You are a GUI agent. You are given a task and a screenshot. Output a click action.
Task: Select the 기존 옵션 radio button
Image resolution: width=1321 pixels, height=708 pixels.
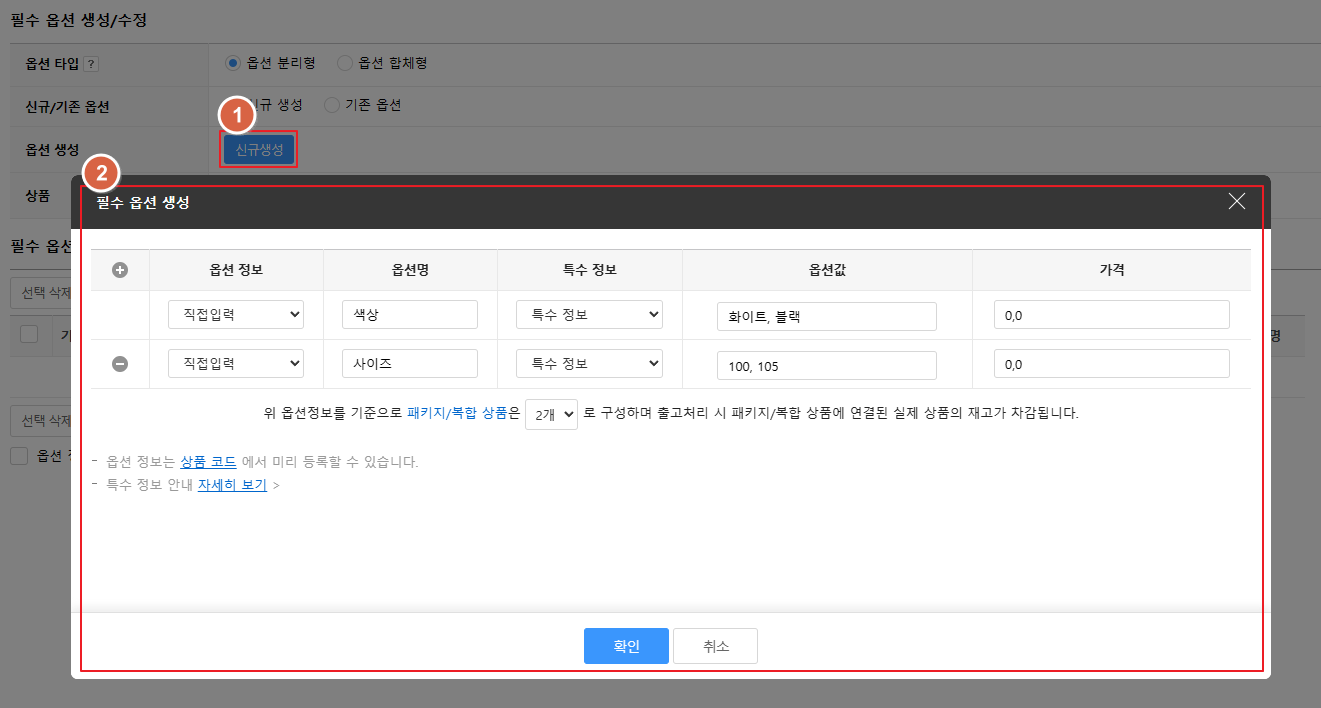tap(332, 105)
